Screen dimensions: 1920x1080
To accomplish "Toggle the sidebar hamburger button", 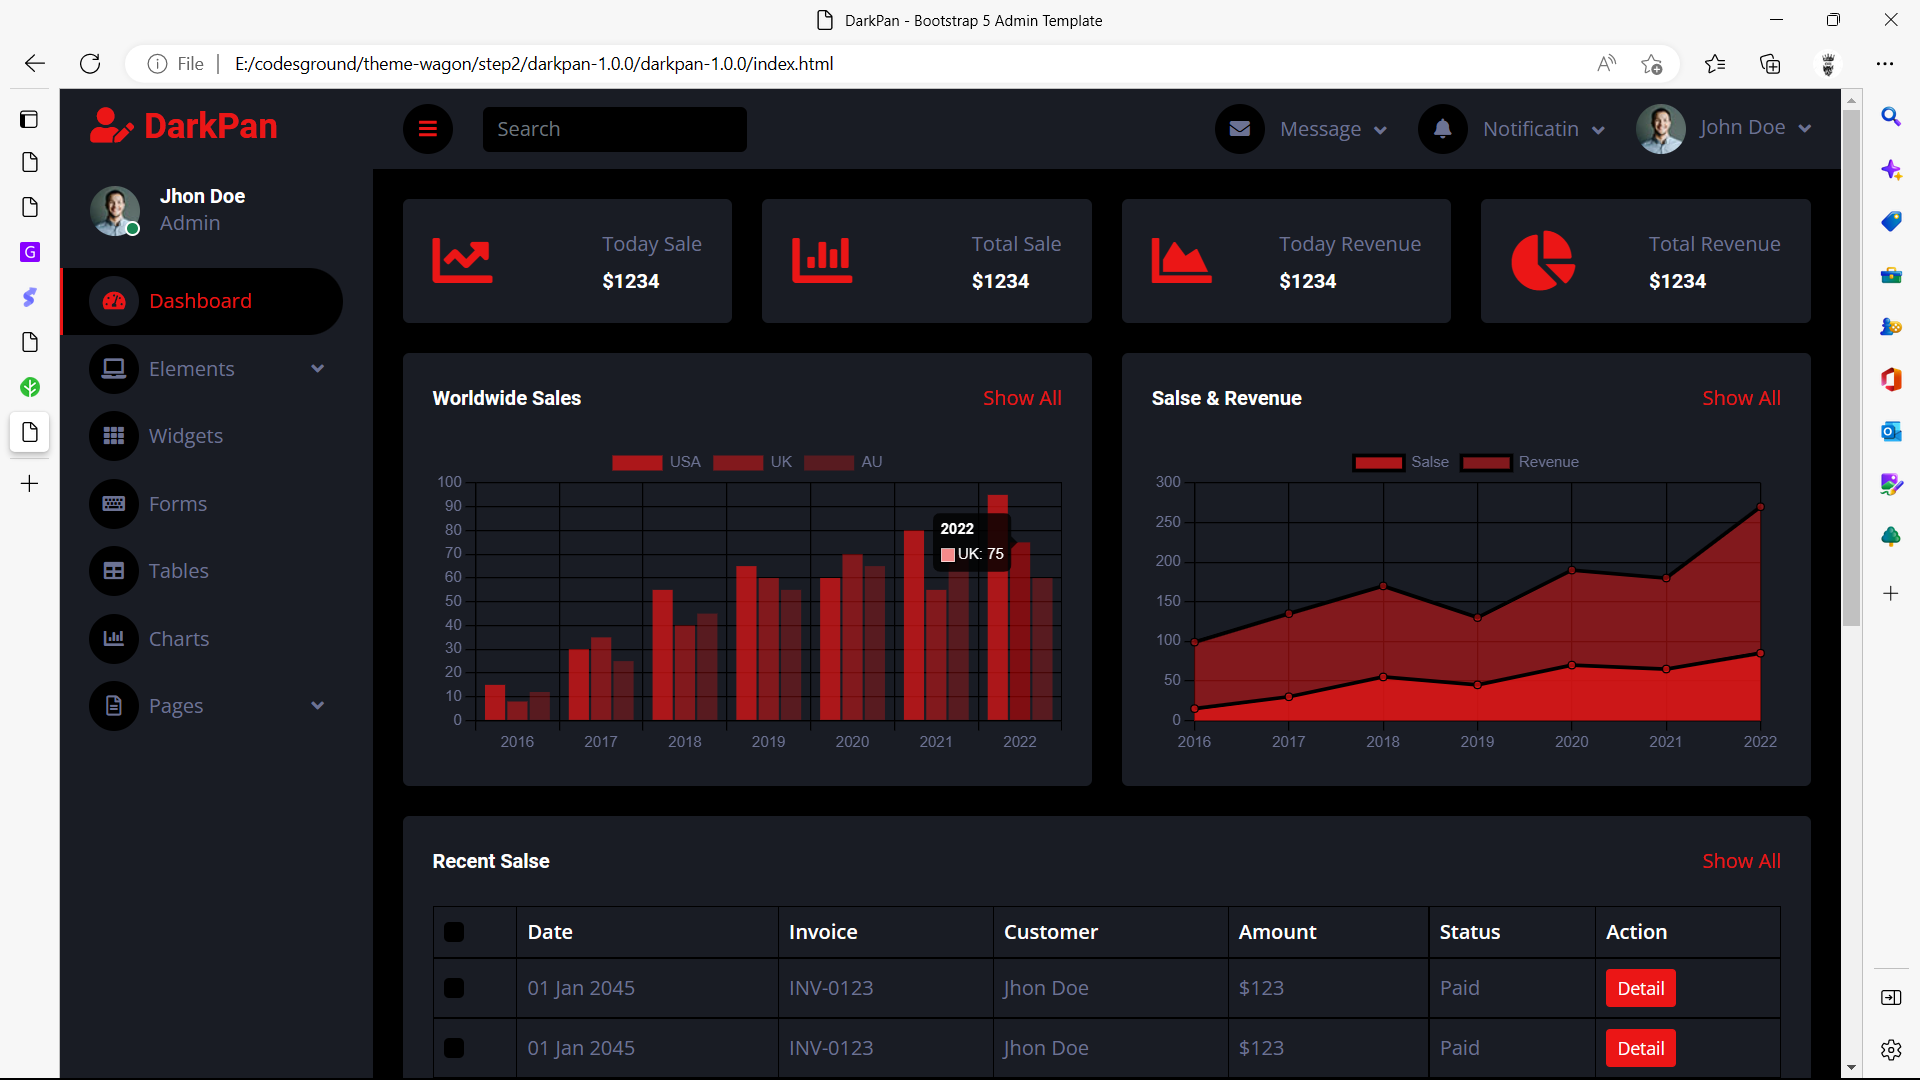I will pyautogui.click(x=428, y=129).
